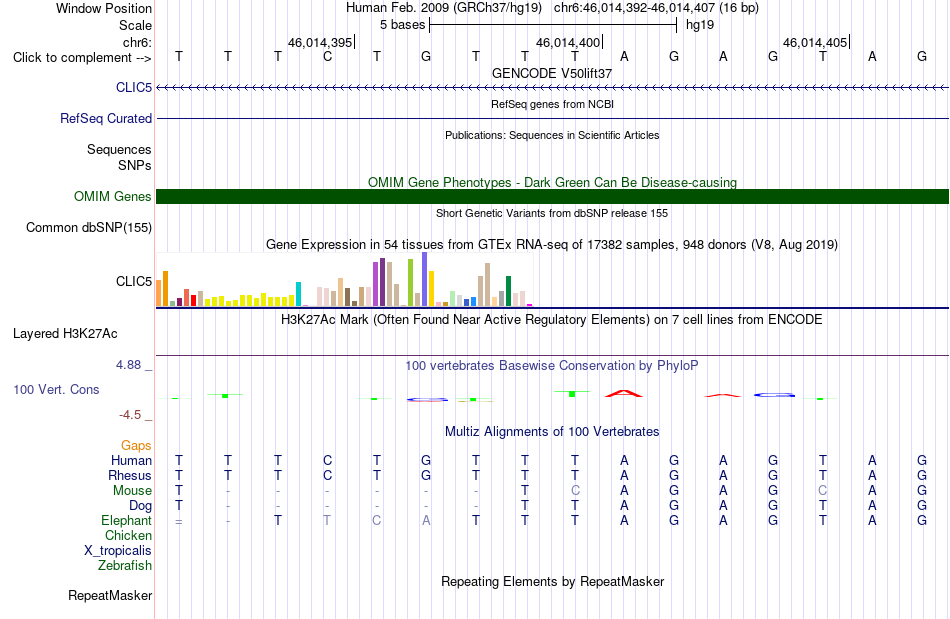950x619 pixels.
Task: Select the CLIC5 label of the GENCODE track
Action: [x=134, y=87]
